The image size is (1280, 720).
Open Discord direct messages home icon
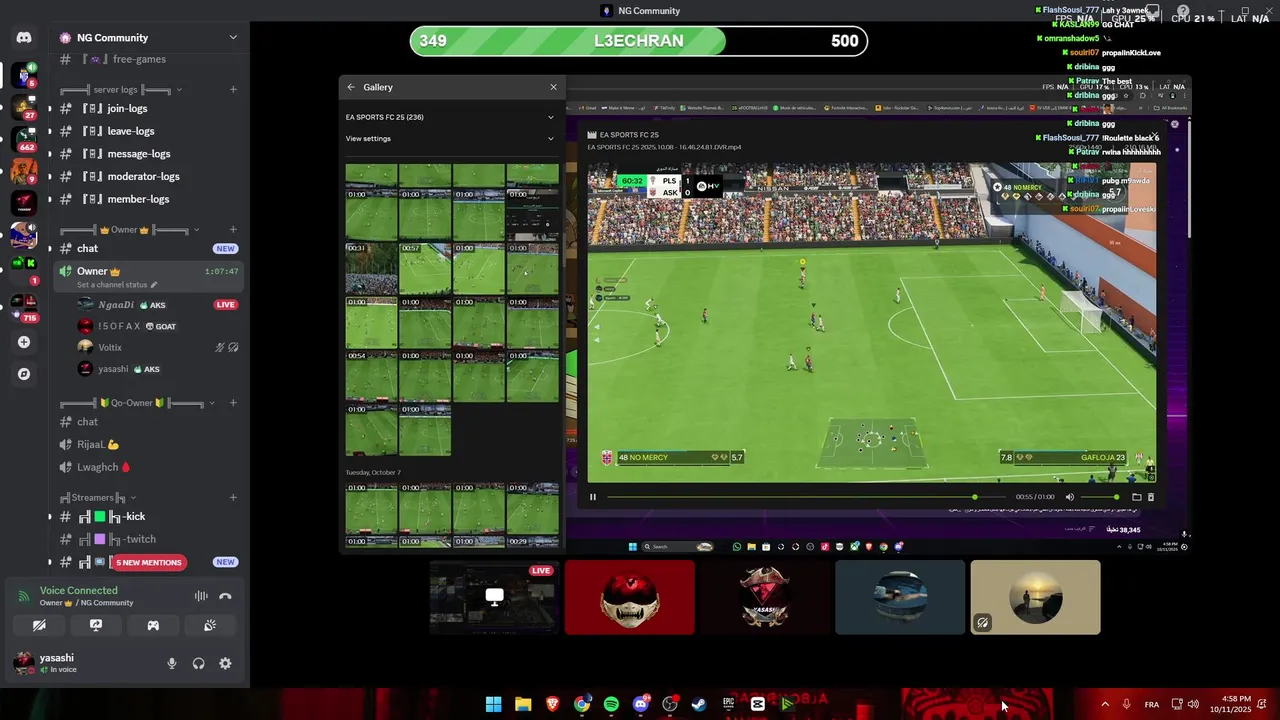[x=24, y=37]
